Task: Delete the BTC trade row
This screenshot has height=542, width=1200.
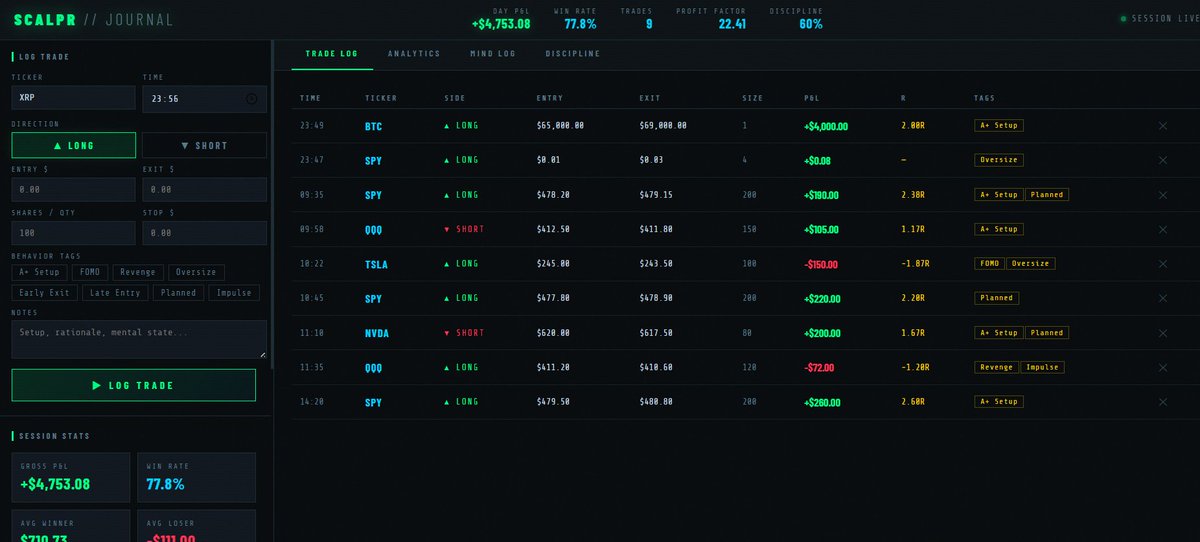Action: [x=1162, y=126]
